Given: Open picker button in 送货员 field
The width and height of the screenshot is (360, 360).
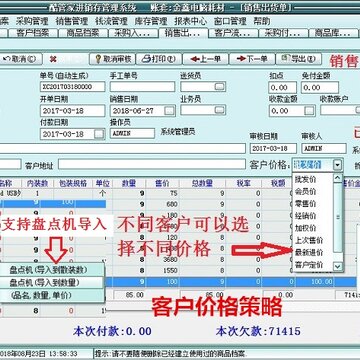Looking at the screenshot, I should pos(219,87).
